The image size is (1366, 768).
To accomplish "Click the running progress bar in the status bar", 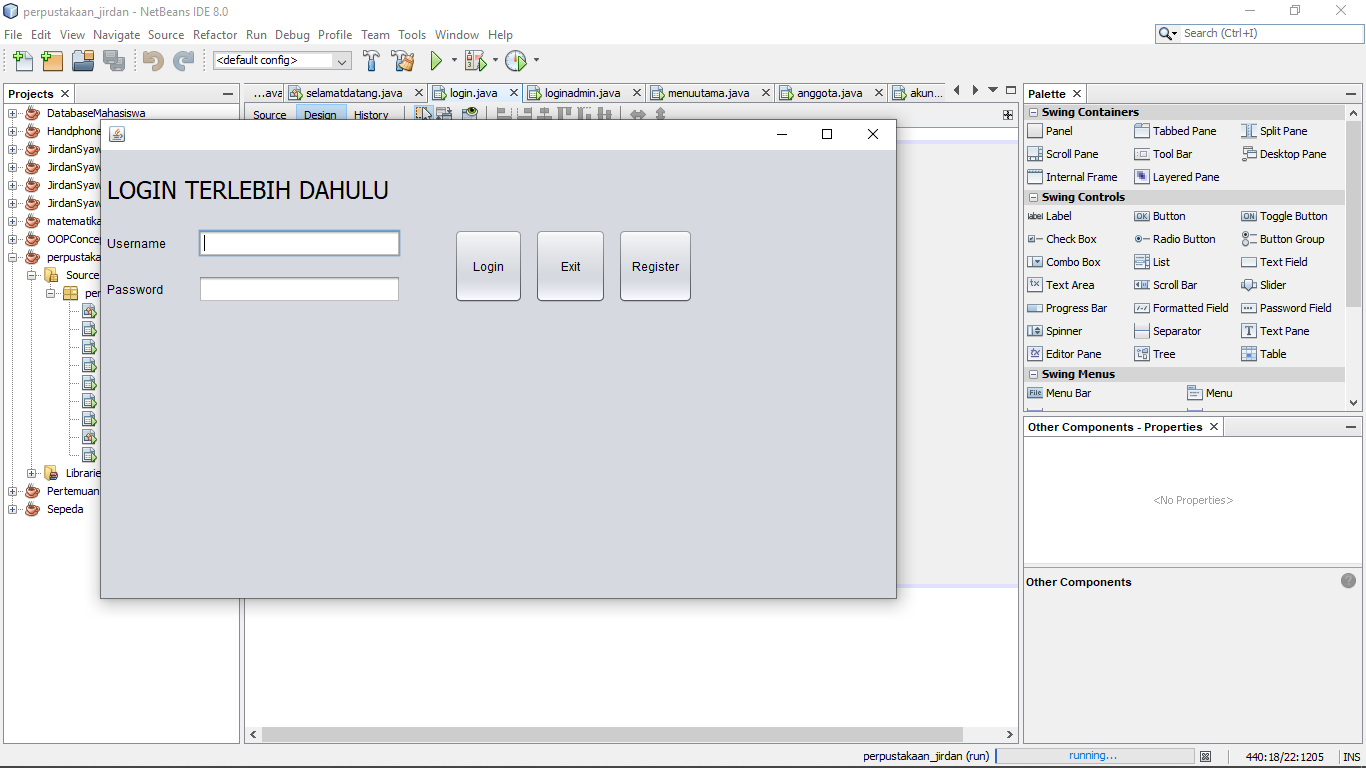I will coord(1094,756).
